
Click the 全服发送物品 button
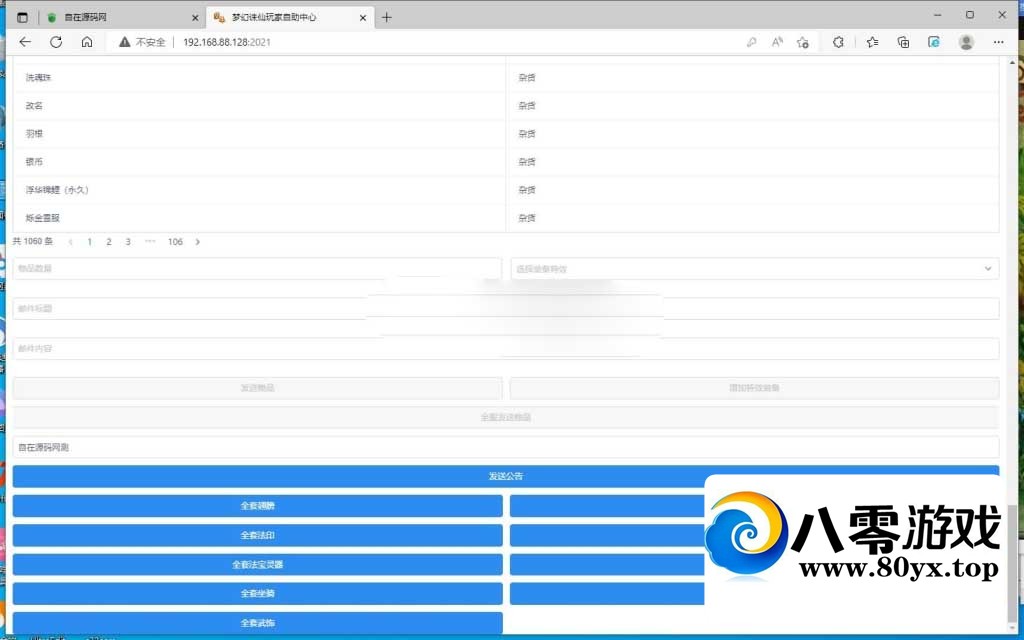click(505, 417)
